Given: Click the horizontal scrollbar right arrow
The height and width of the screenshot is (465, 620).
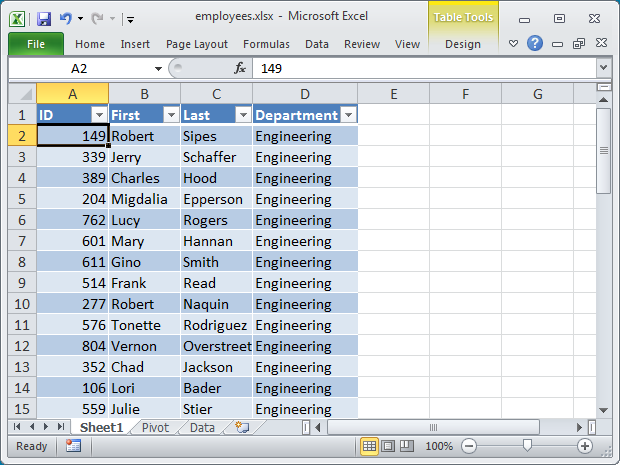Looking at the screenshot, I should pos(579,427).
